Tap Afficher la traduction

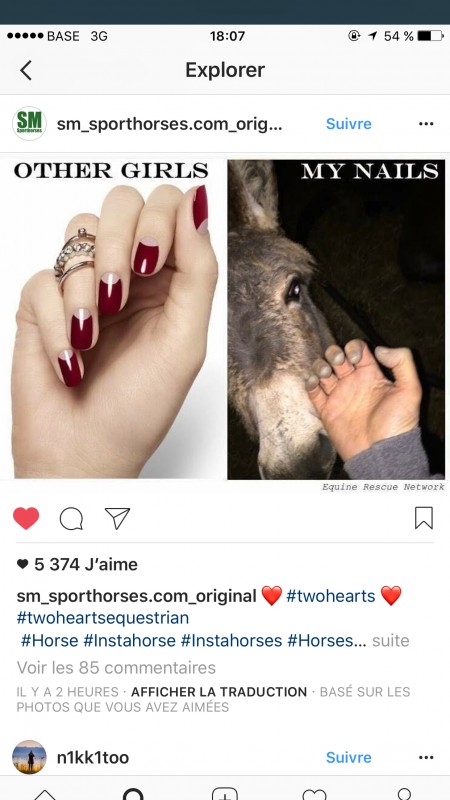(219, 692)
